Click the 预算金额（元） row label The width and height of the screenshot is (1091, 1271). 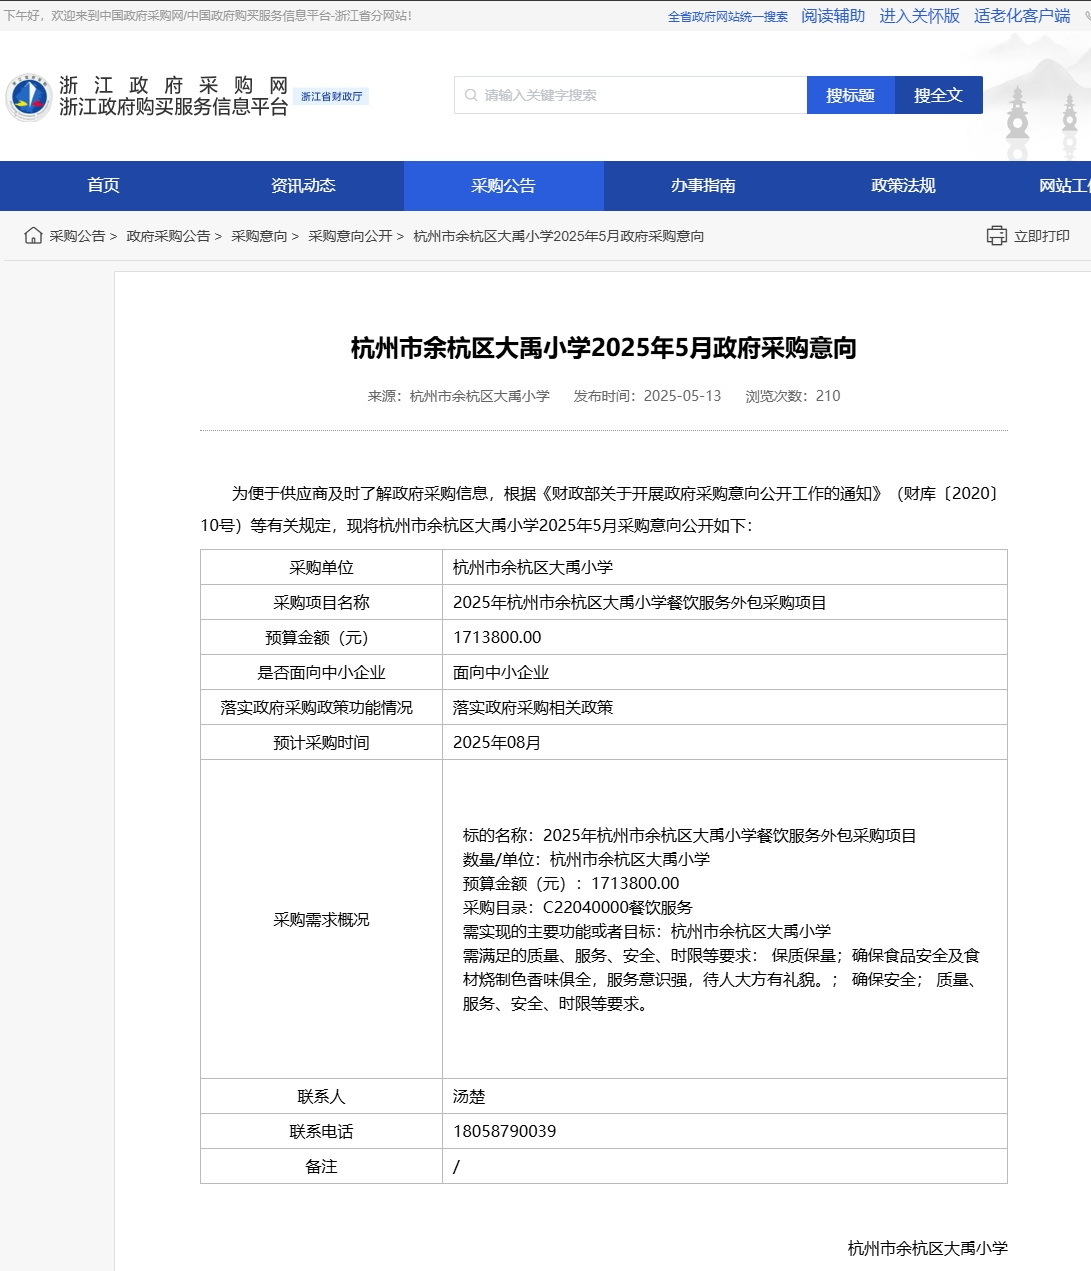(321, 637)
